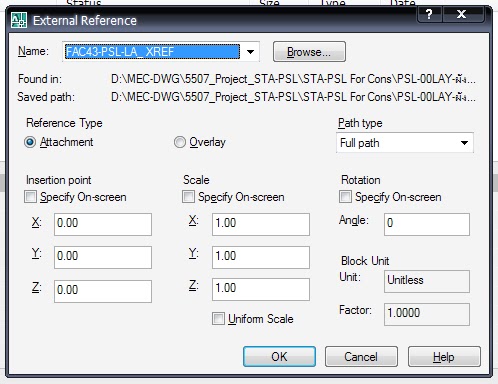Enable Specify On-screen for Insertion point
The width and height of the screenshot is (498, 384).
tap(30, 197)
